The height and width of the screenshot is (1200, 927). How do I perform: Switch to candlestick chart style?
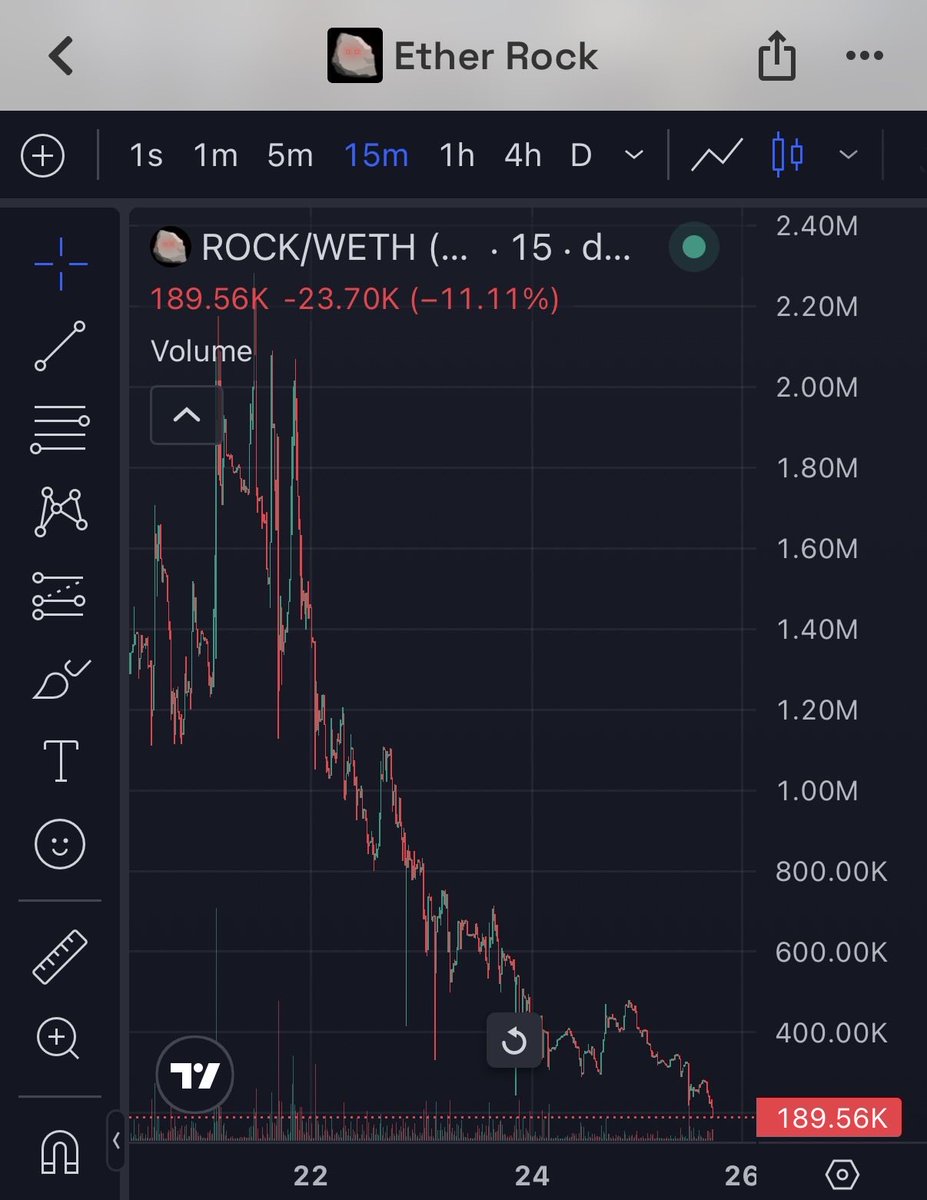pos(787,155)
